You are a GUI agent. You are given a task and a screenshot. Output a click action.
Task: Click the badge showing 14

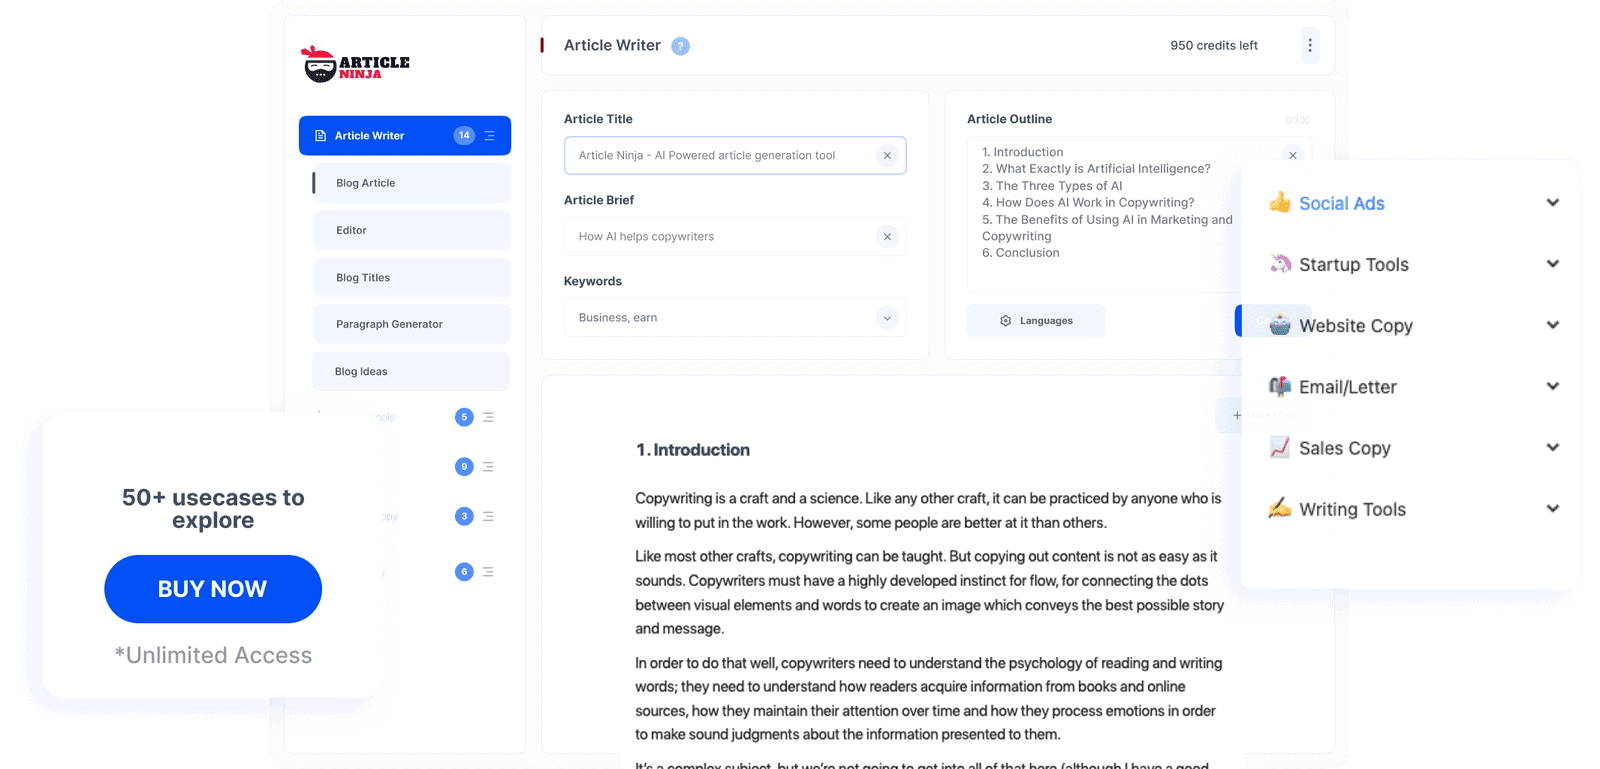tap(464, 136)
